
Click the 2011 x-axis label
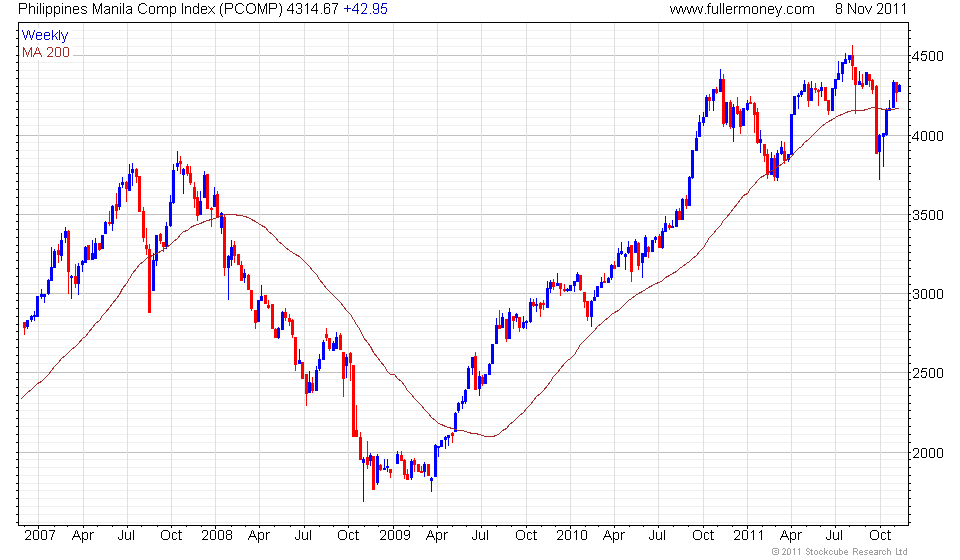click(748, 536)
